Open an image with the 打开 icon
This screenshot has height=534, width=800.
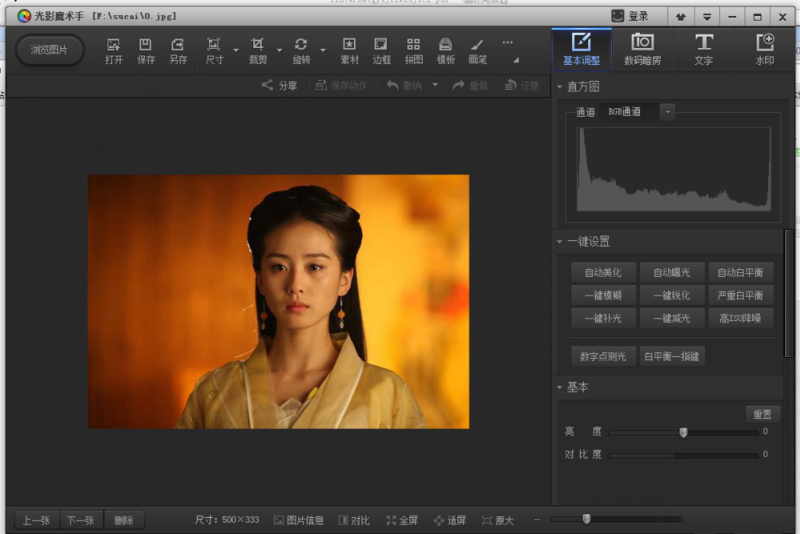pos(114,51)
